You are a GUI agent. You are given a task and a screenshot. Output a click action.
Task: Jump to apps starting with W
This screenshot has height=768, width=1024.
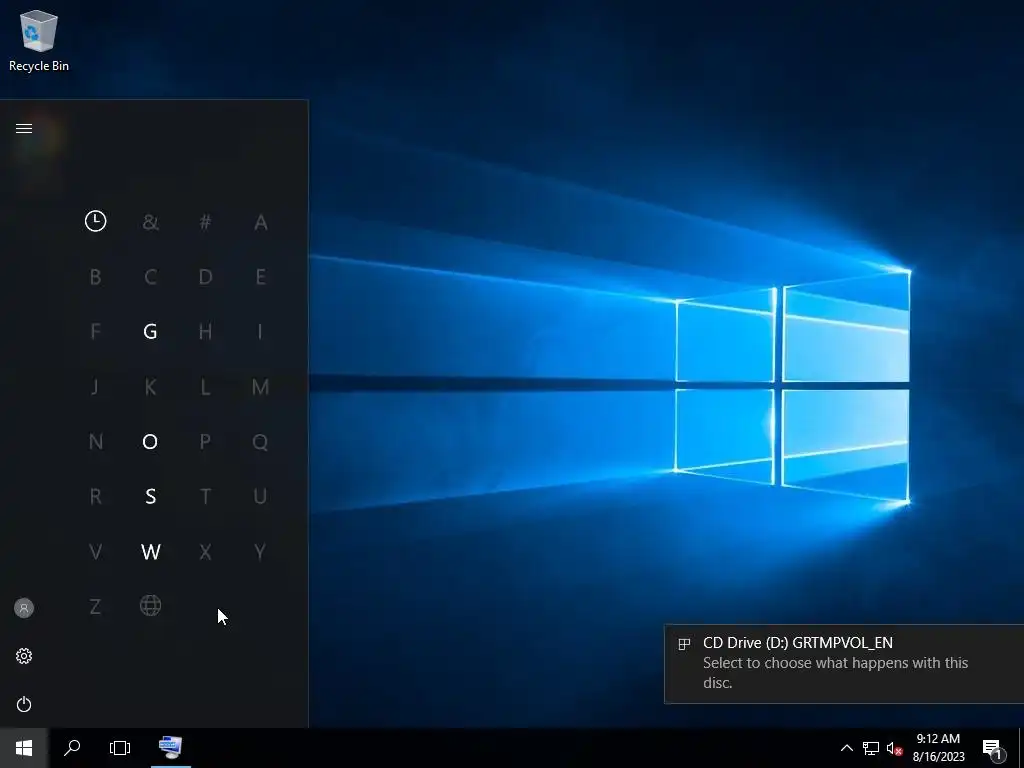(x=150, y=552)
